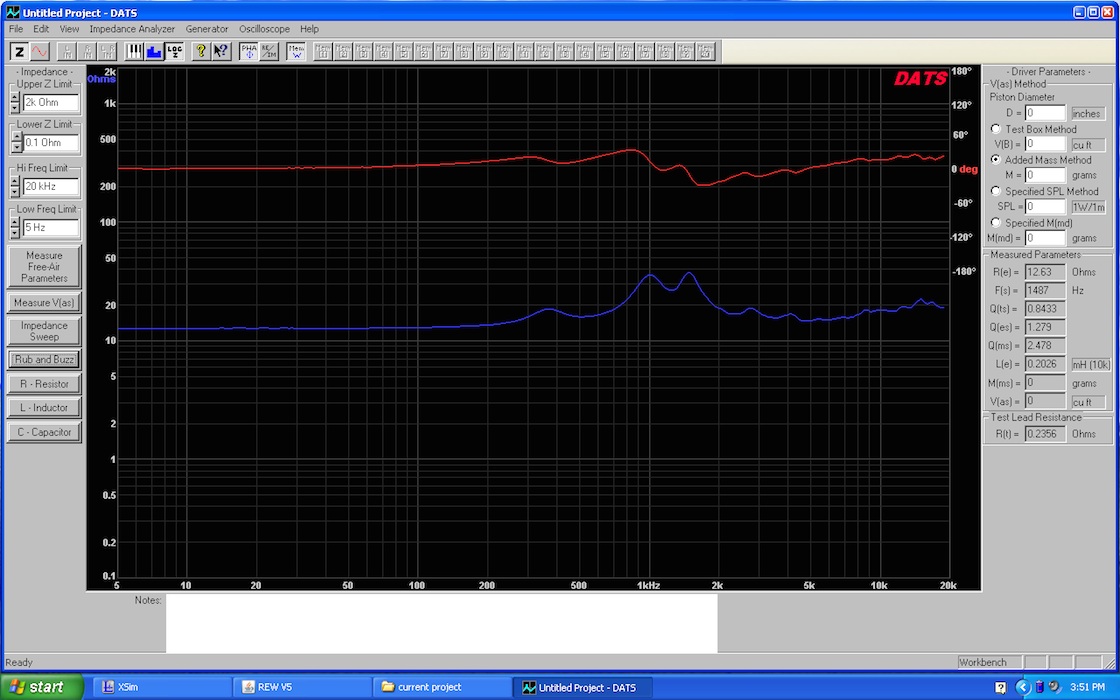Select memory slot 3 icon

click(x=363, y=51)
